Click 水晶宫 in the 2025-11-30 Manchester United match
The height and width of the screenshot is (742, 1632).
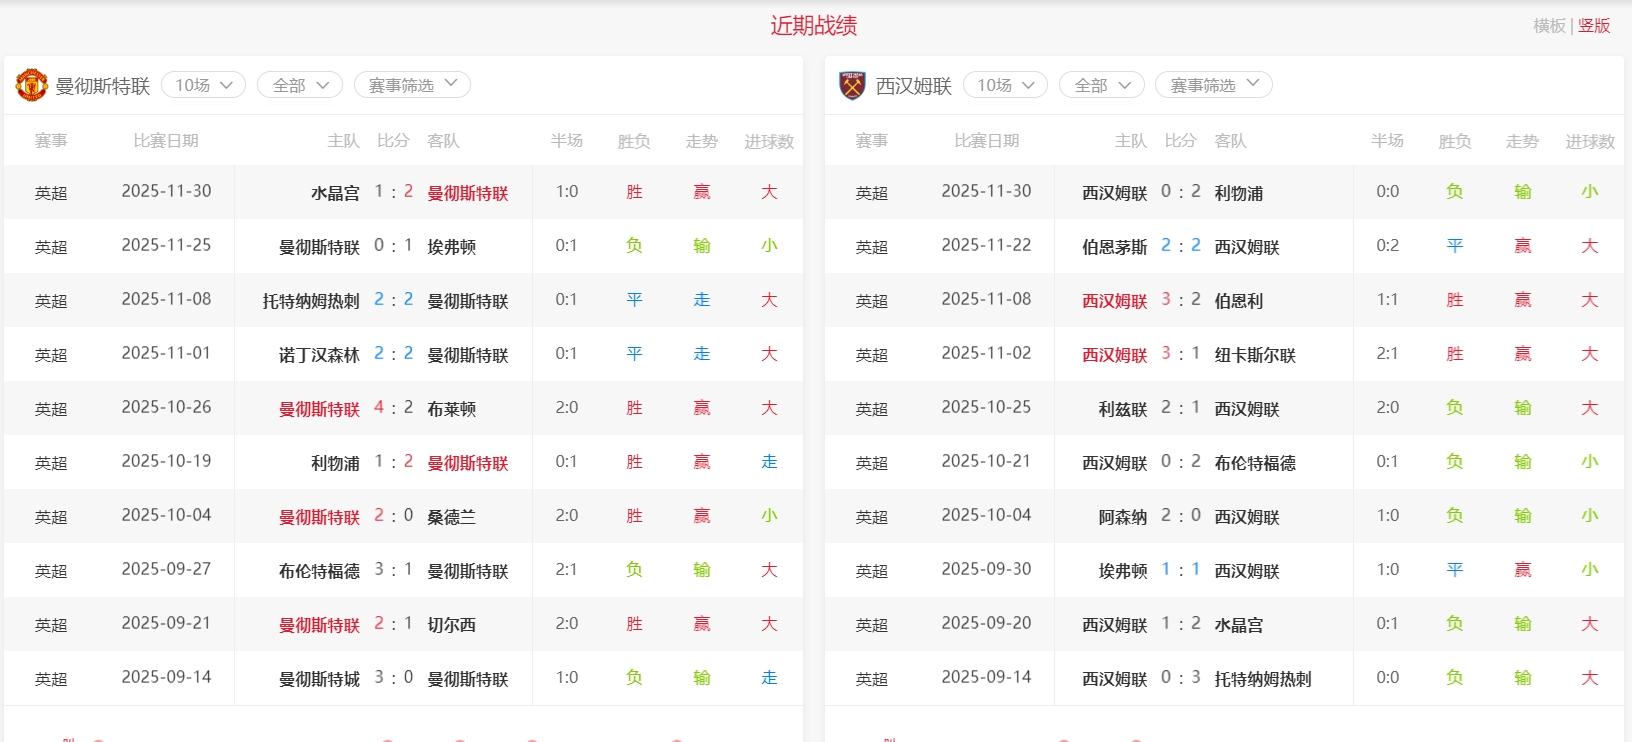click(335, 193)
